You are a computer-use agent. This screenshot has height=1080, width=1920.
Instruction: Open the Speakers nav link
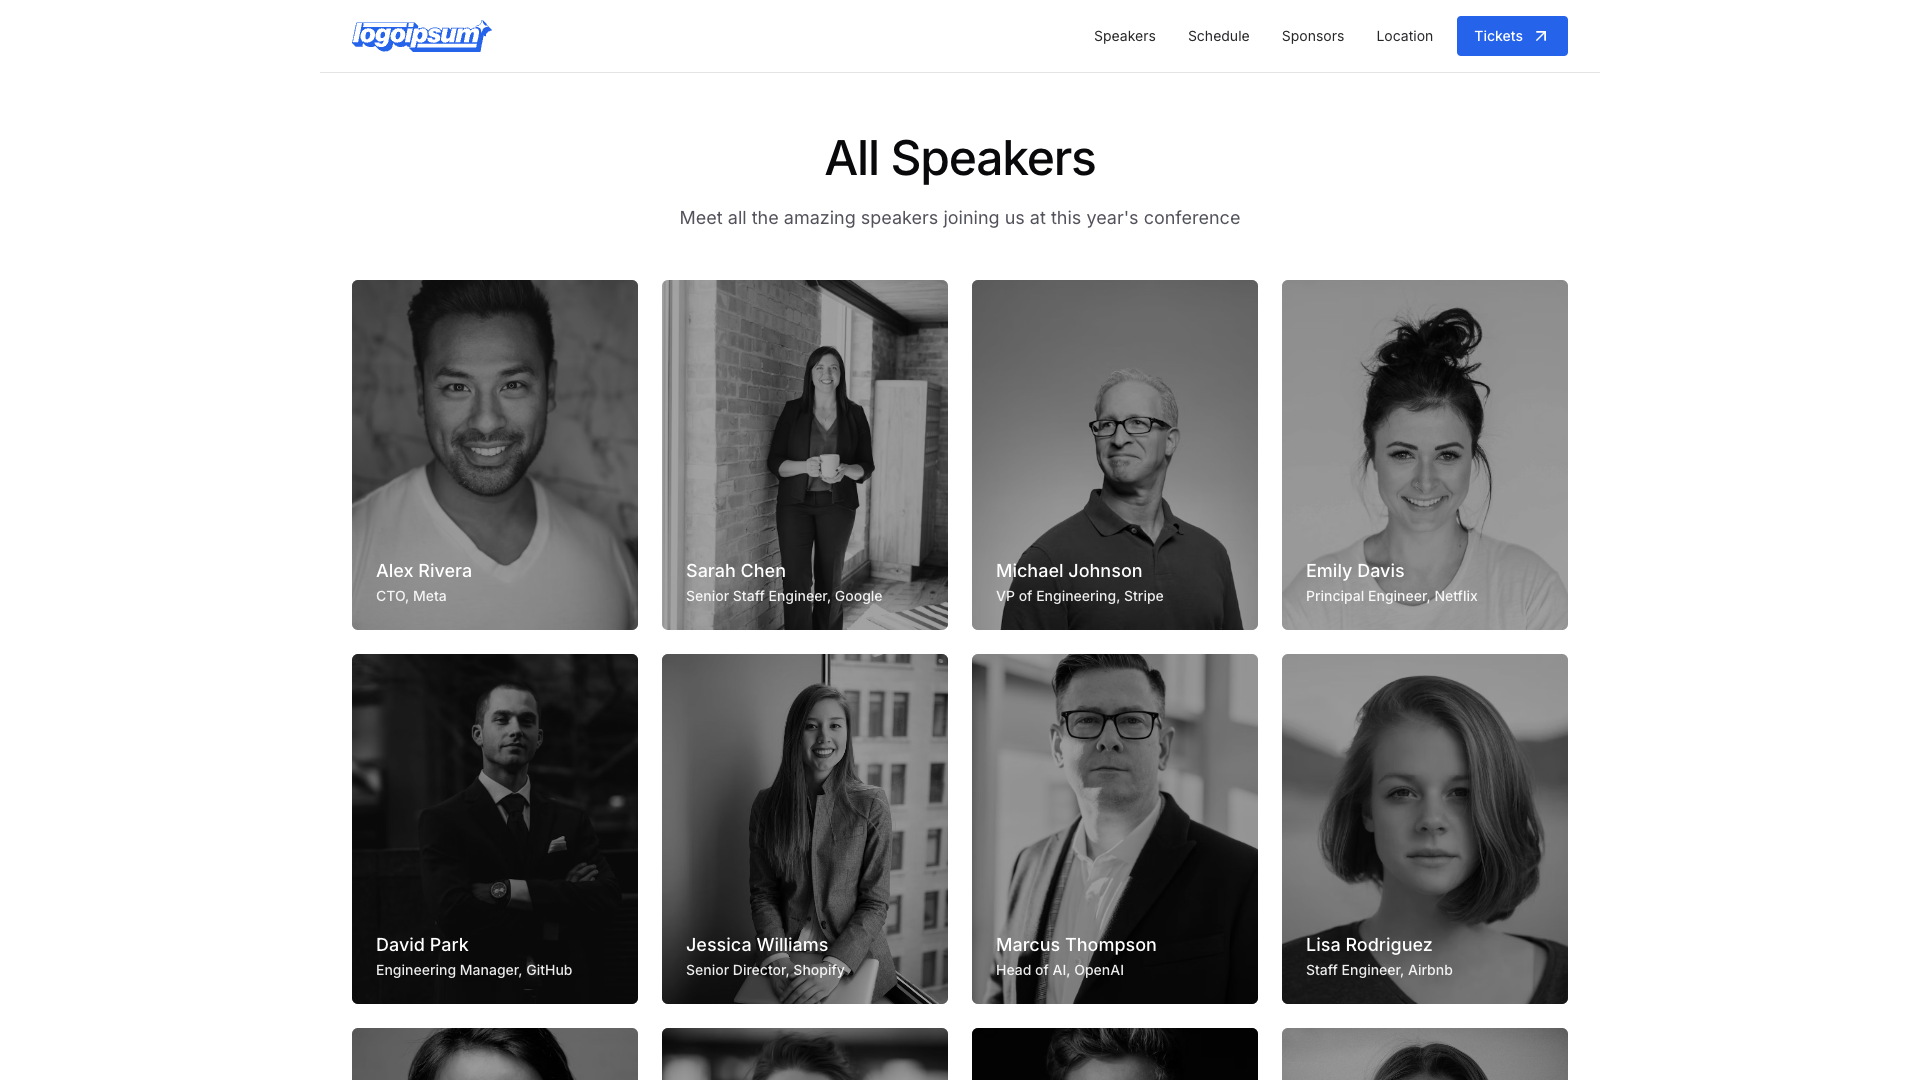coord(1124,36)
